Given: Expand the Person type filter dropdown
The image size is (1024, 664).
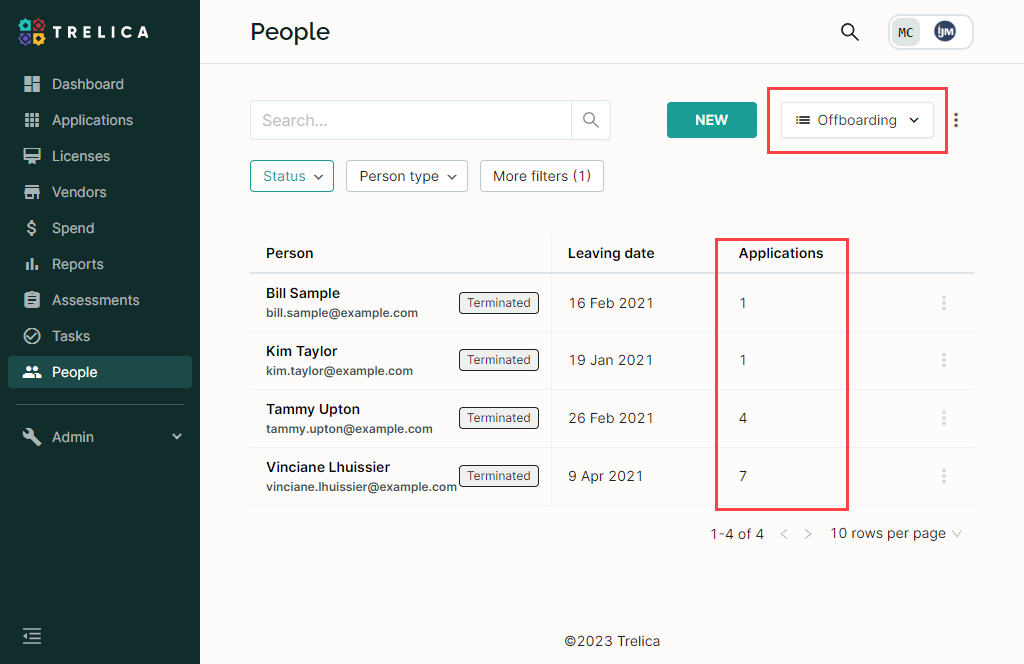Looking at the screenshot, I should (x=407, y=176).
